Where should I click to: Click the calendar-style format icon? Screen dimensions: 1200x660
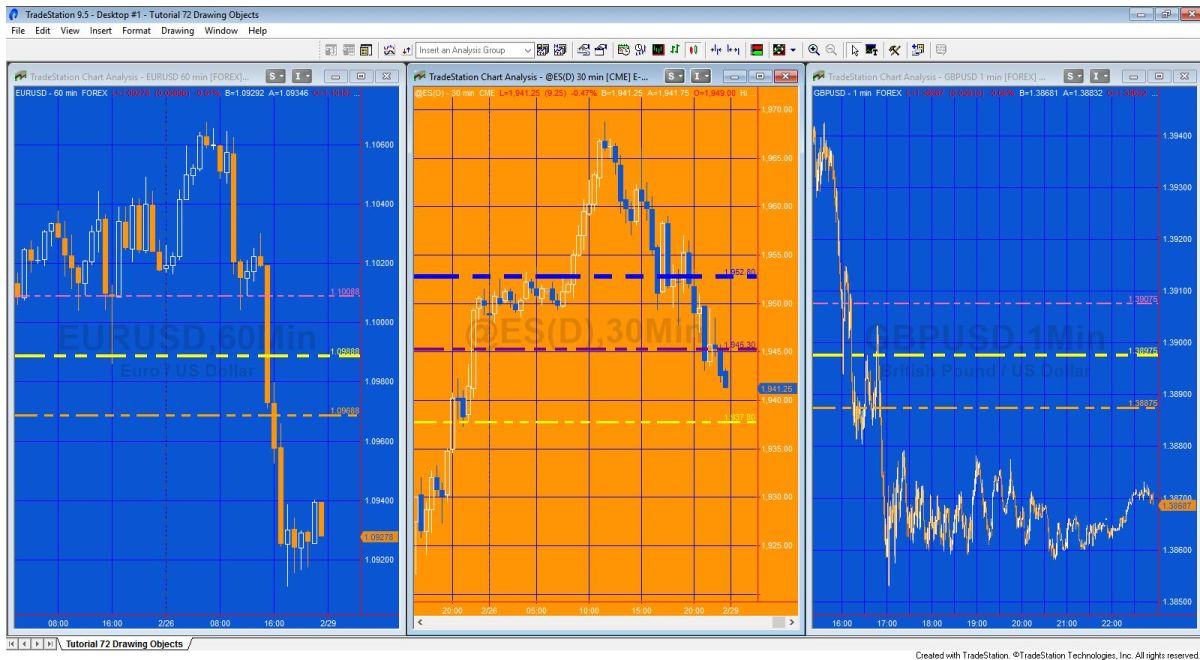click(x=624, y=50)
